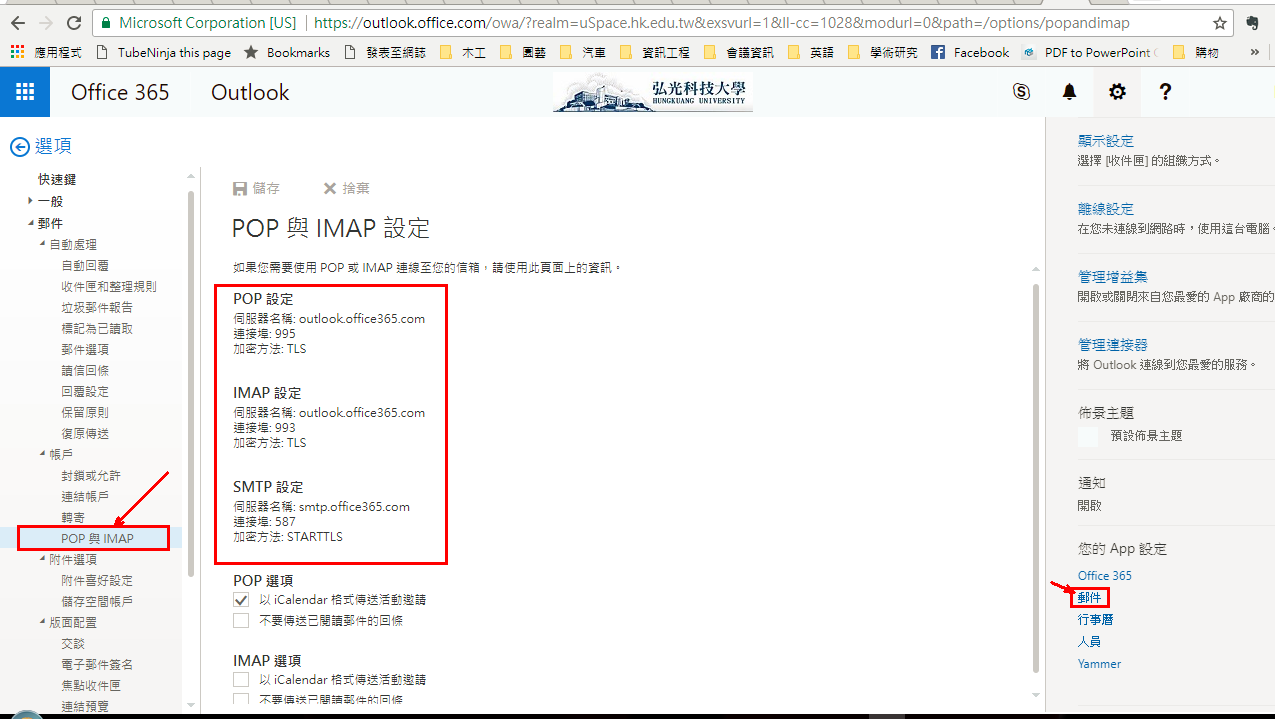Click the browser back arrow

18,22
